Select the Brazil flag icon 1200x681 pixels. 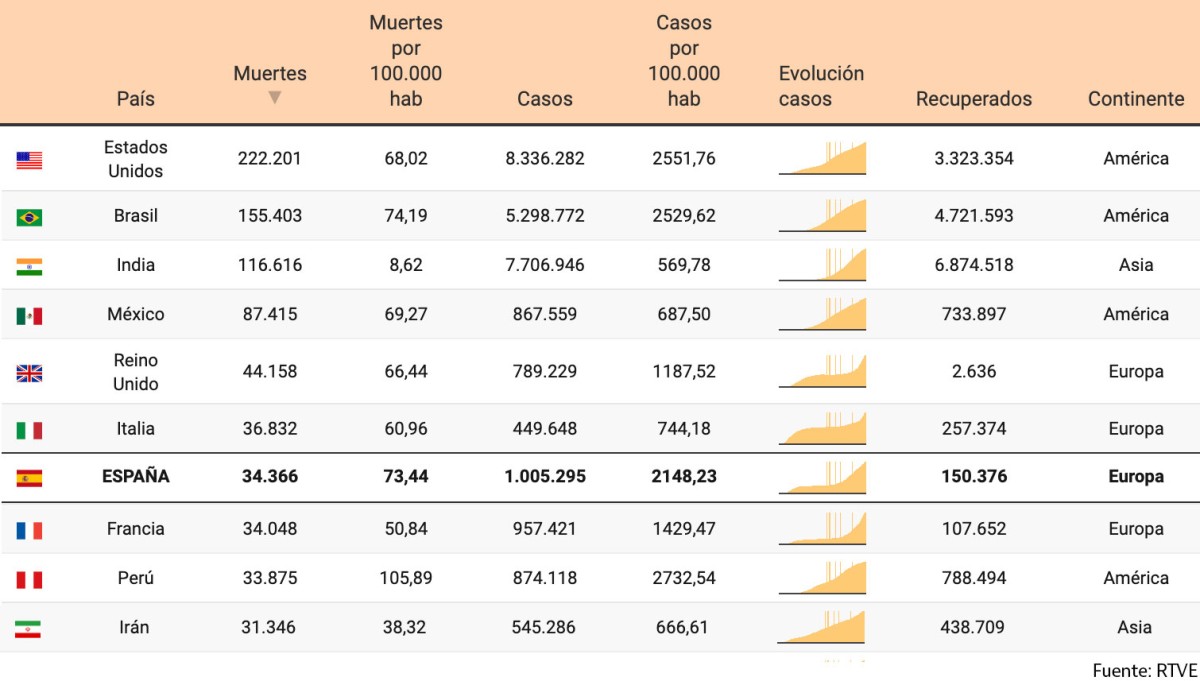point(29,215)
